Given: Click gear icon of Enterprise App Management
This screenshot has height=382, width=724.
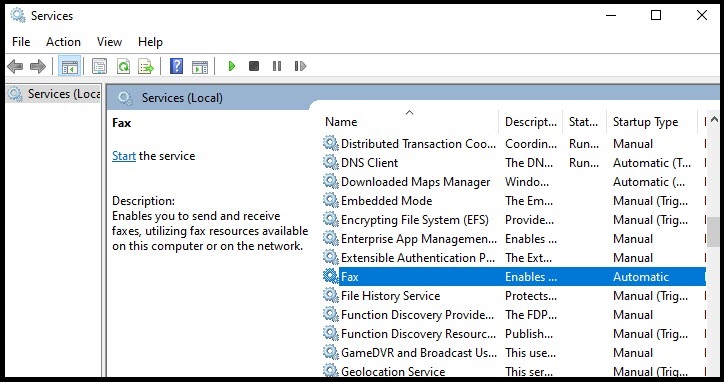Looking at the screenshot, I should click(x=330, y=238).
